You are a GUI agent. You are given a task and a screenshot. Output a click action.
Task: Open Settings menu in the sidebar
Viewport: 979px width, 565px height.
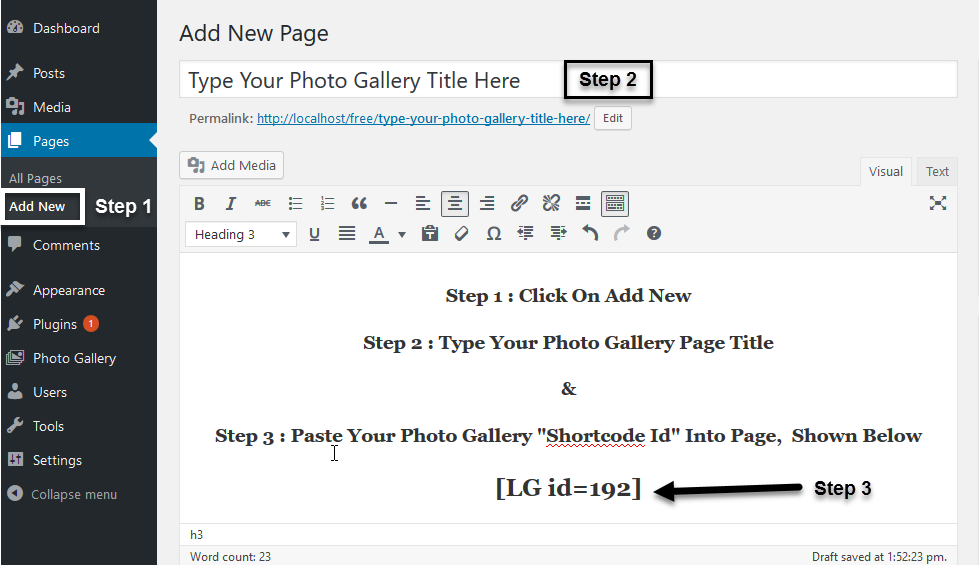79,460
